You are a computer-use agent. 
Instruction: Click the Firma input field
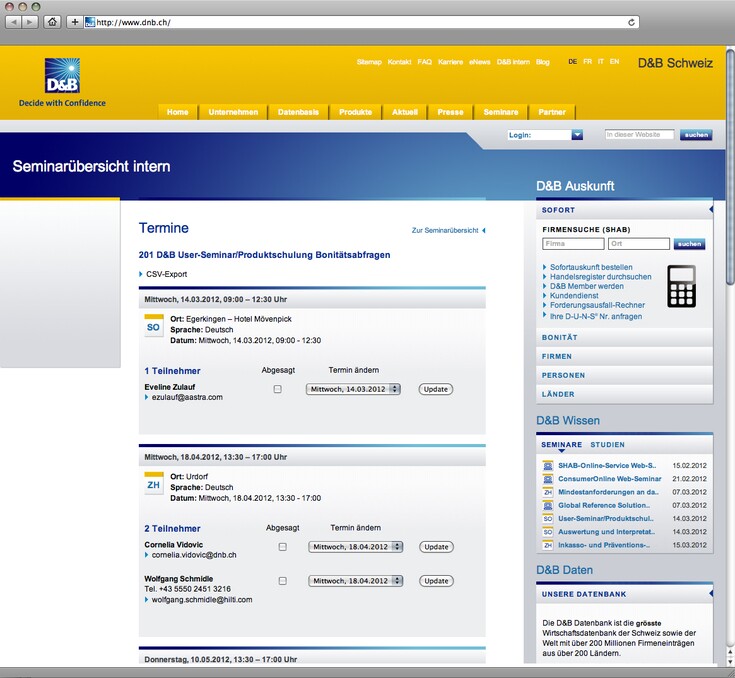(x=573, y=244)
